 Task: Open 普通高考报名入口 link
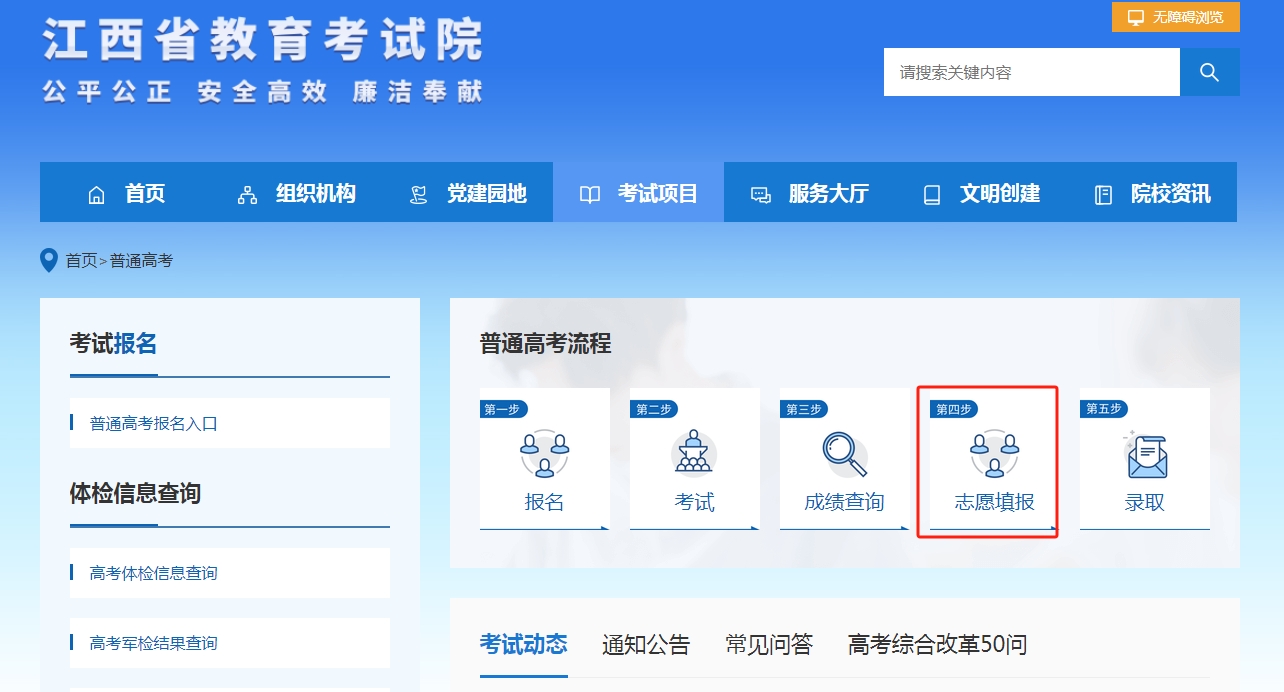tap(154, 423)
